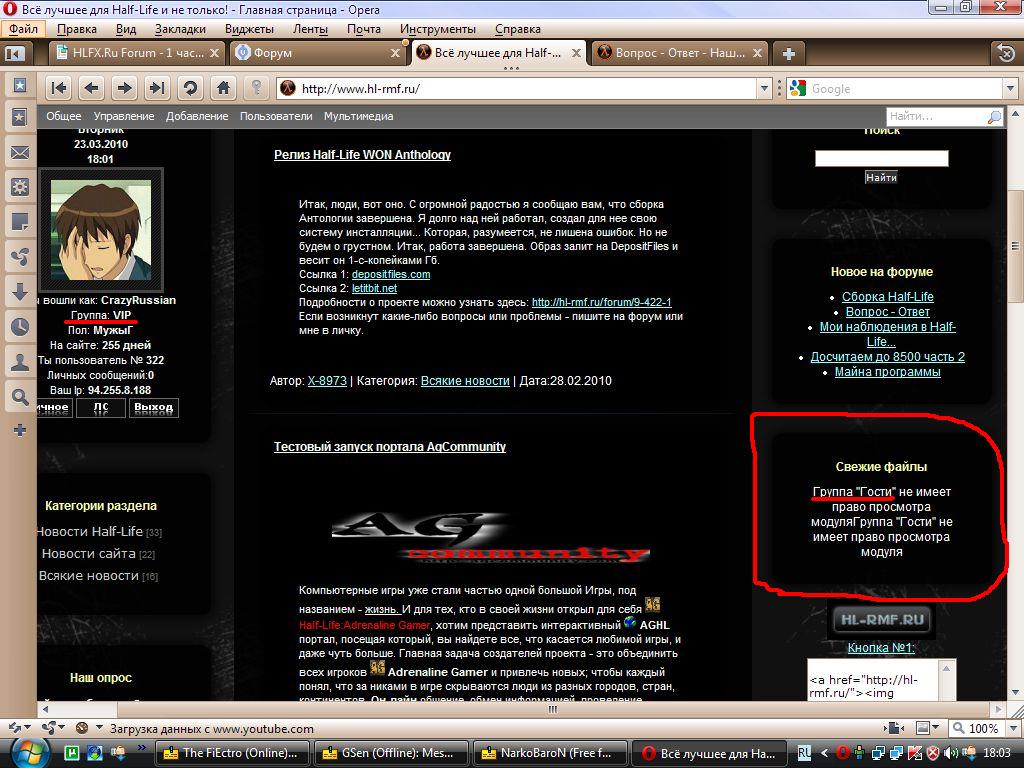Reload the current page

tap(190, 88)
